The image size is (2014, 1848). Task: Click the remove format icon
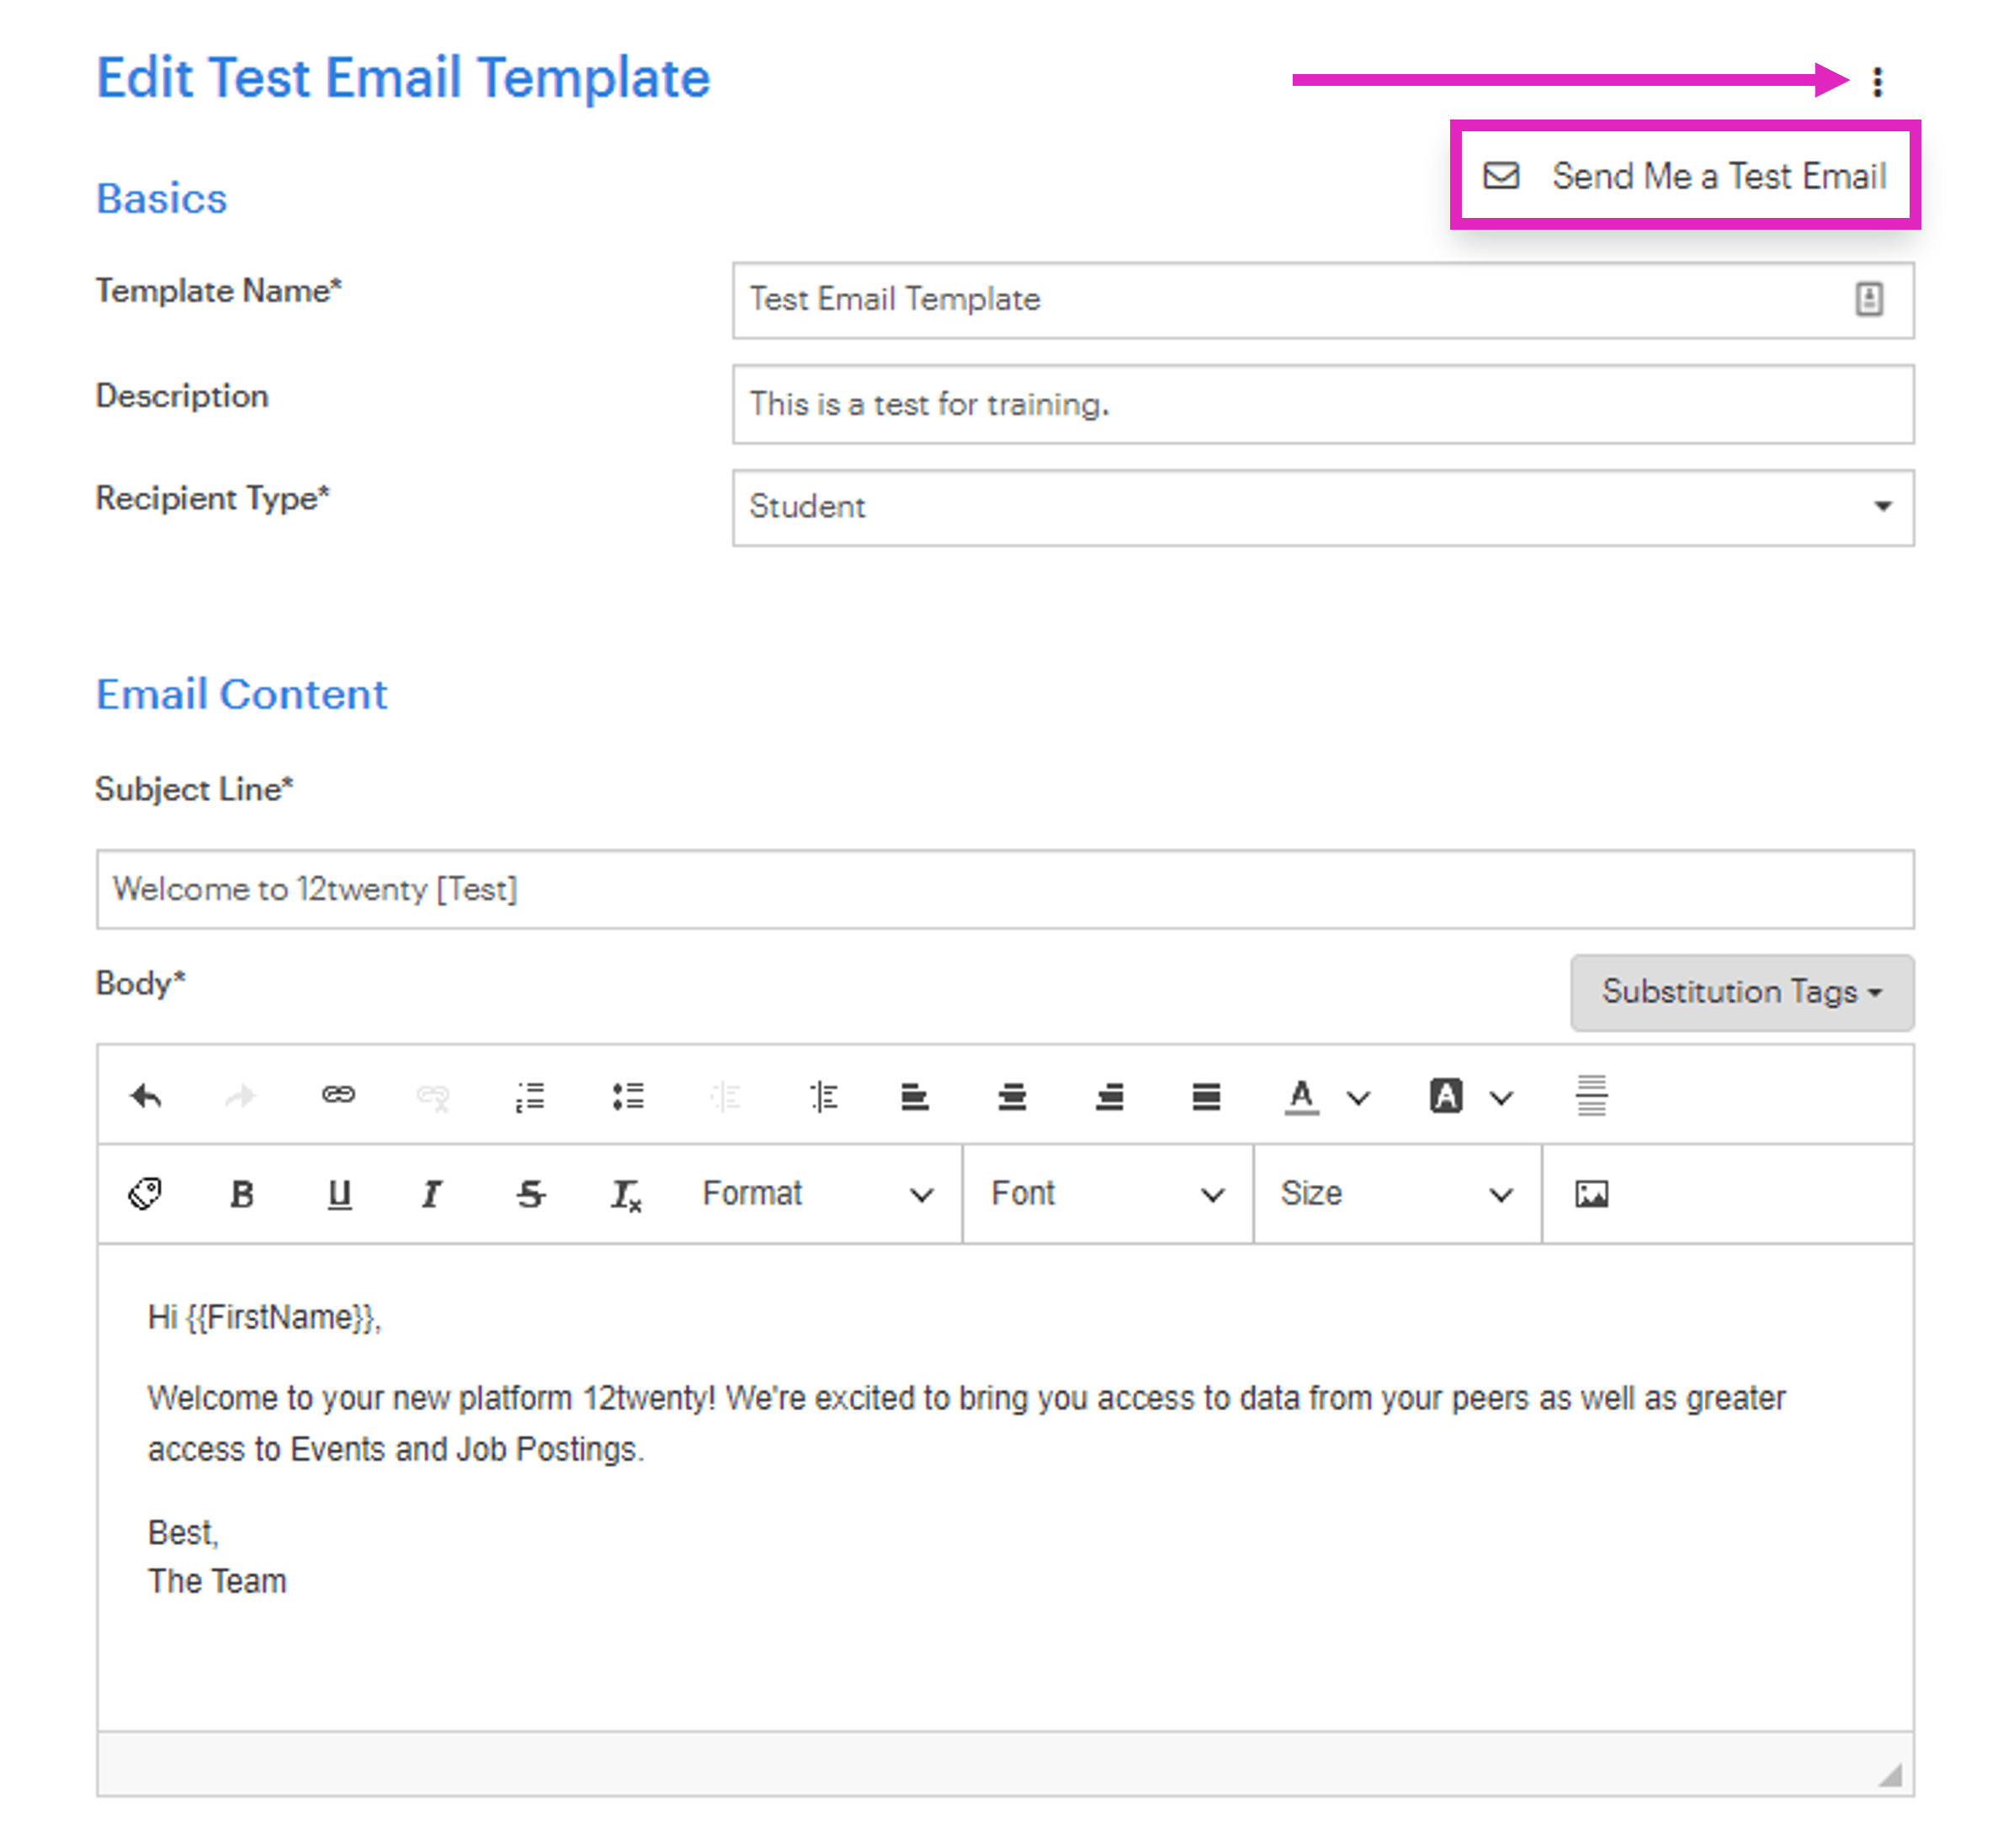pyautogui.click(x=626, y=1194)
